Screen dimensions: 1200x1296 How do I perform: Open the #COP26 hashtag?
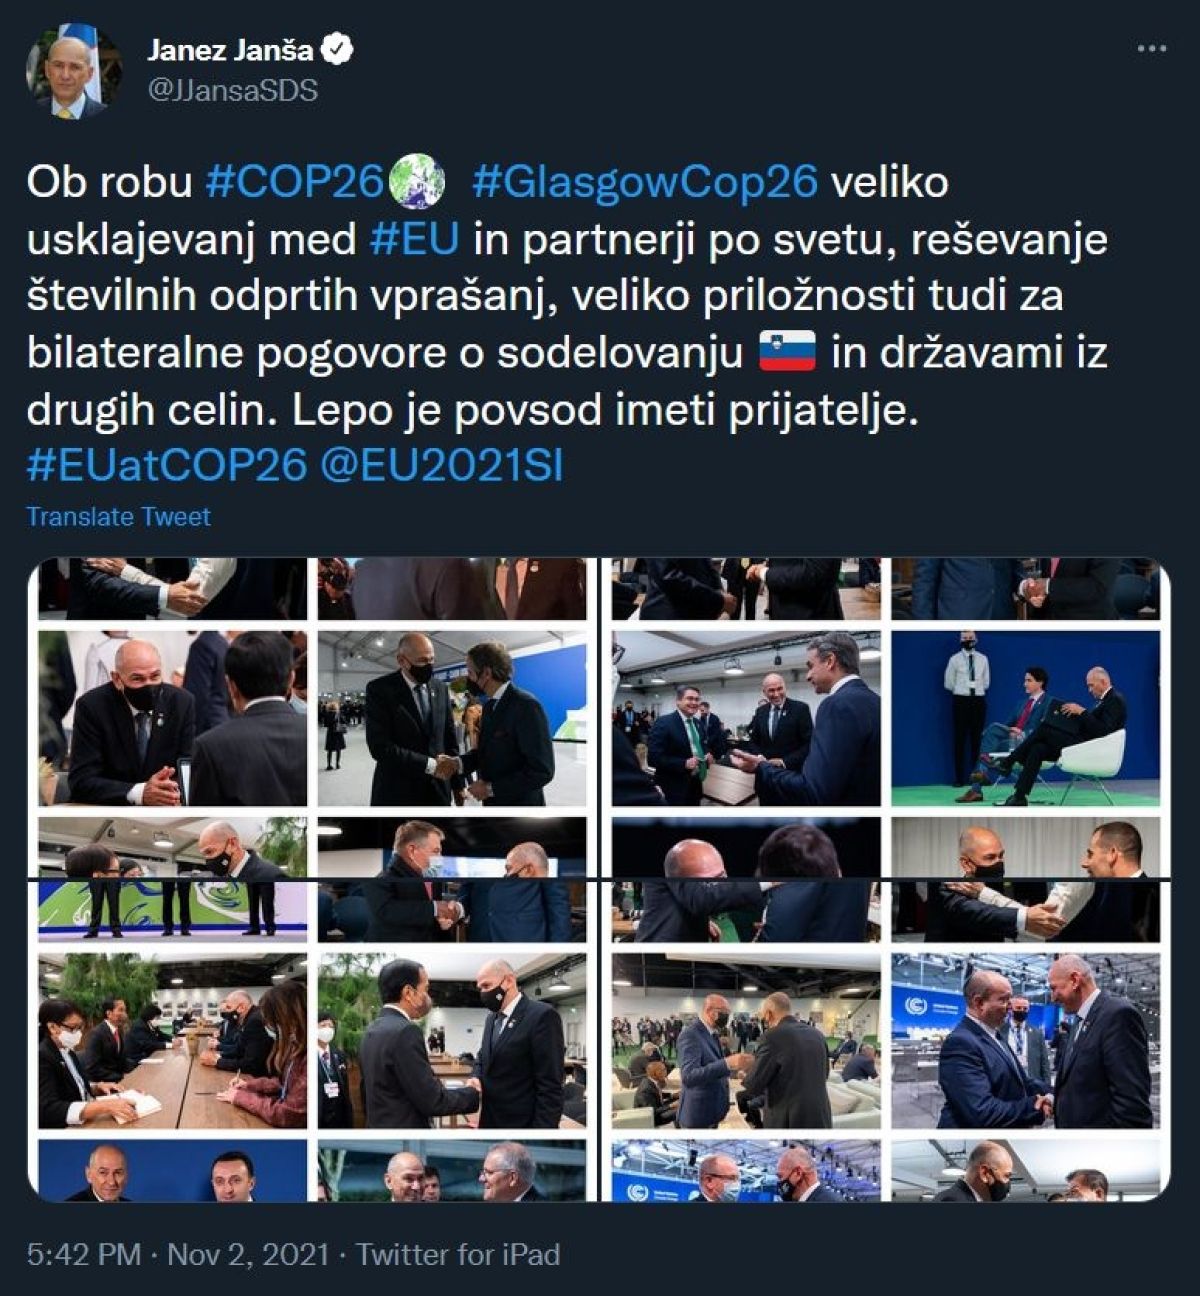[295, 183]
